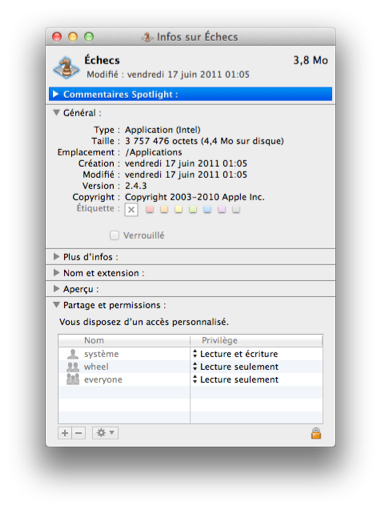Expand Commentaires Spotlight section

click(56, 94)
